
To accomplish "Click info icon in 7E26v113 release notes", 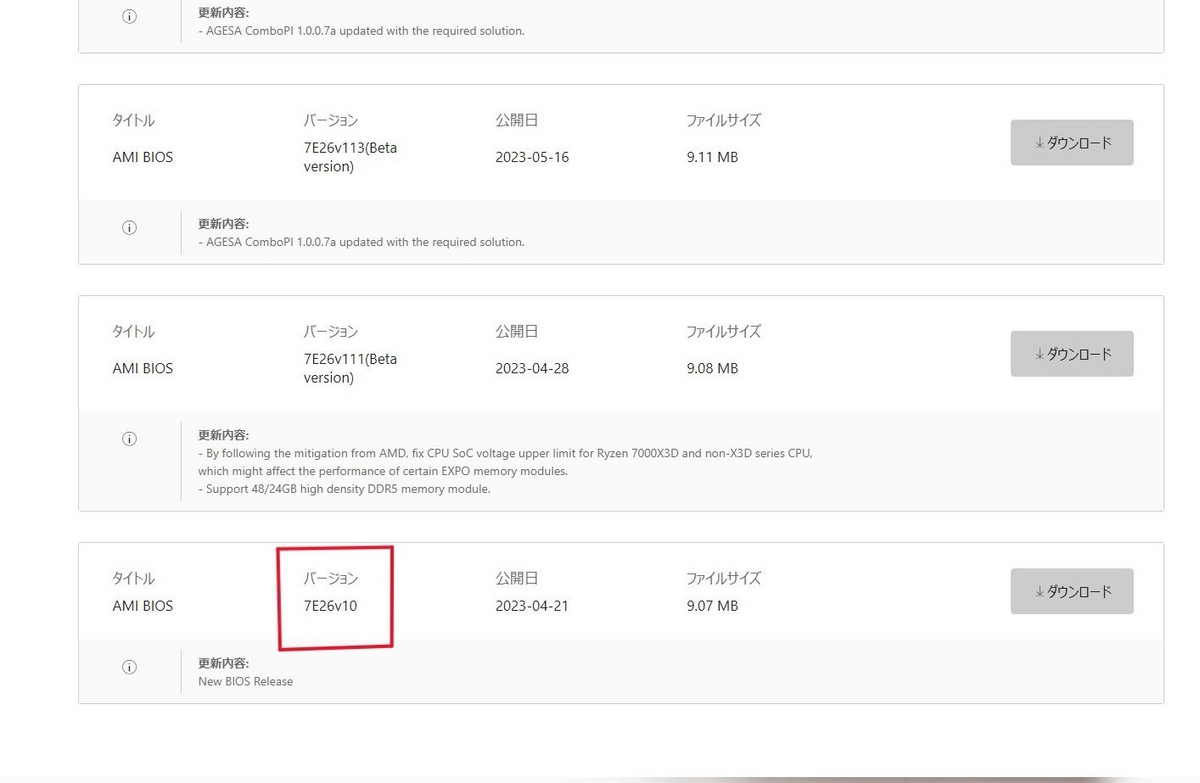I will [x=129, y=227].
